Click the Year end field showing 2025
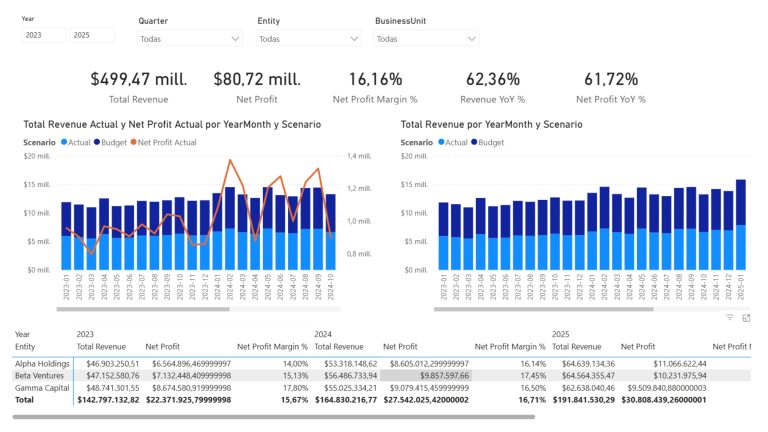Screen dimensions: 768x432 92,35
